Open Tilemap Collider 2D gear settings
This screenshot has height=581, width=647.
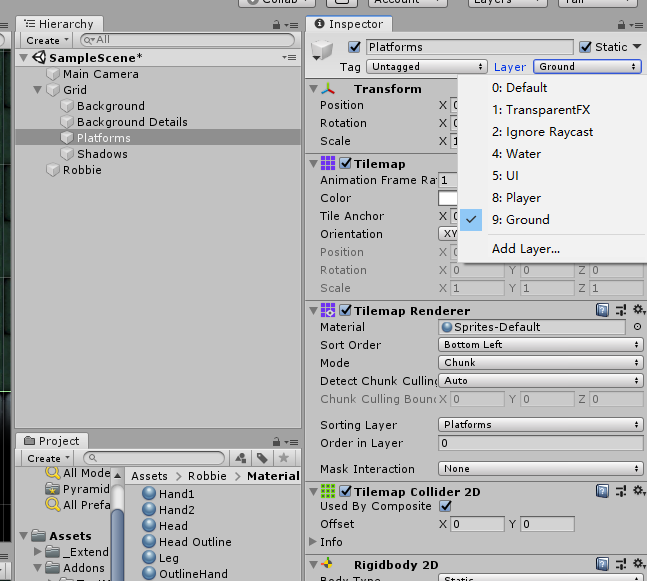click(639, 491)
